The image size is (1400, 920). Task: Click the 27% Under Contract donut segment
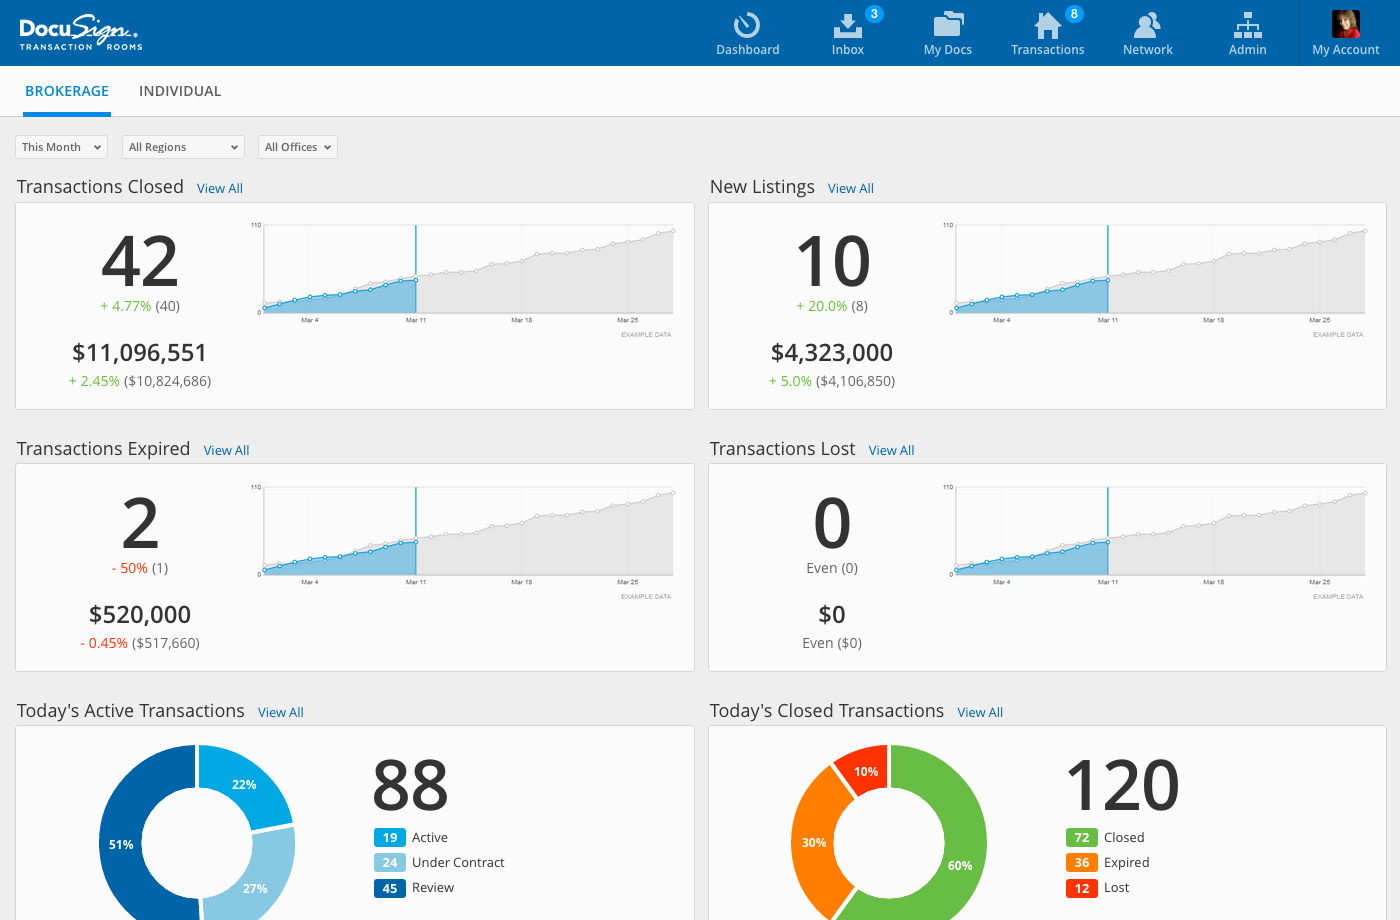(256, 887)
